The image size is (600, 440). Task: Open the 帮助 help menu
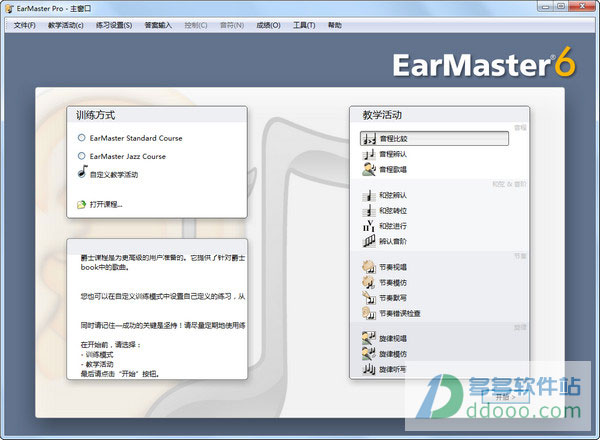point(334,25)
